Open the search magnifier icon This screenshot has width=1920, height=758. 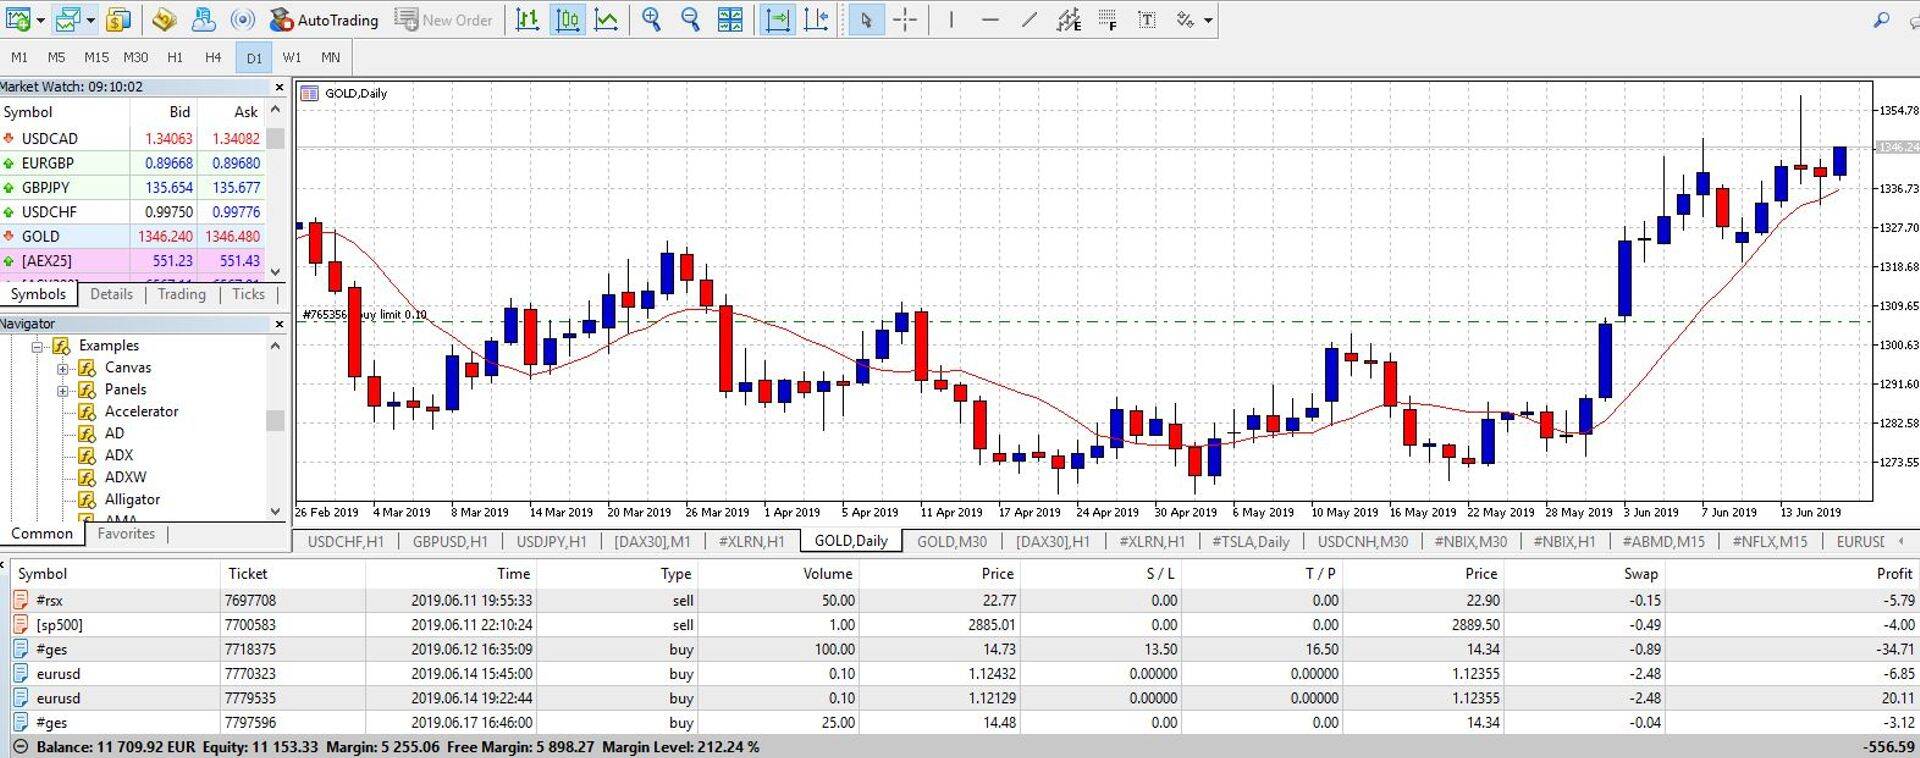coord(1881,19)
